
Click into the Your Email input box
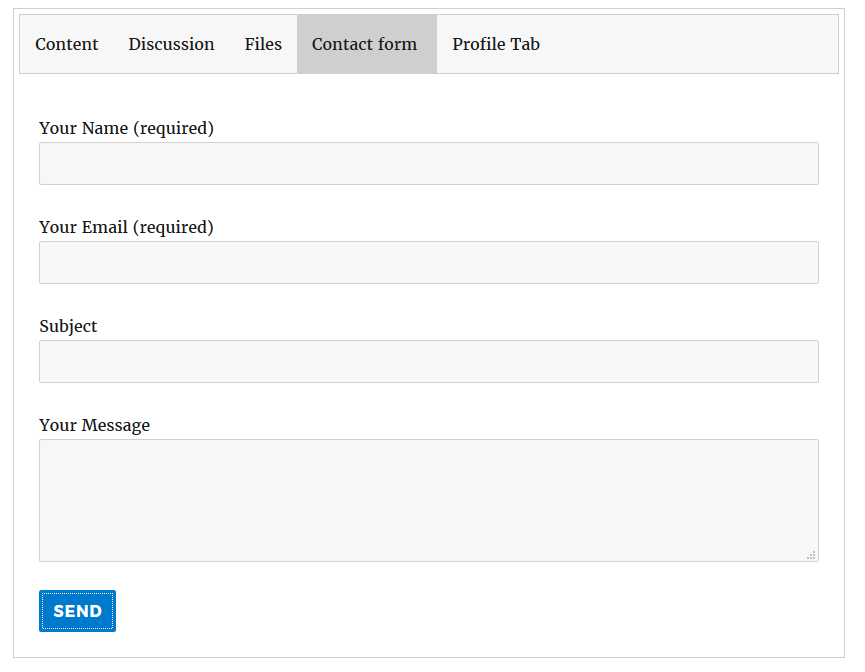429,263
